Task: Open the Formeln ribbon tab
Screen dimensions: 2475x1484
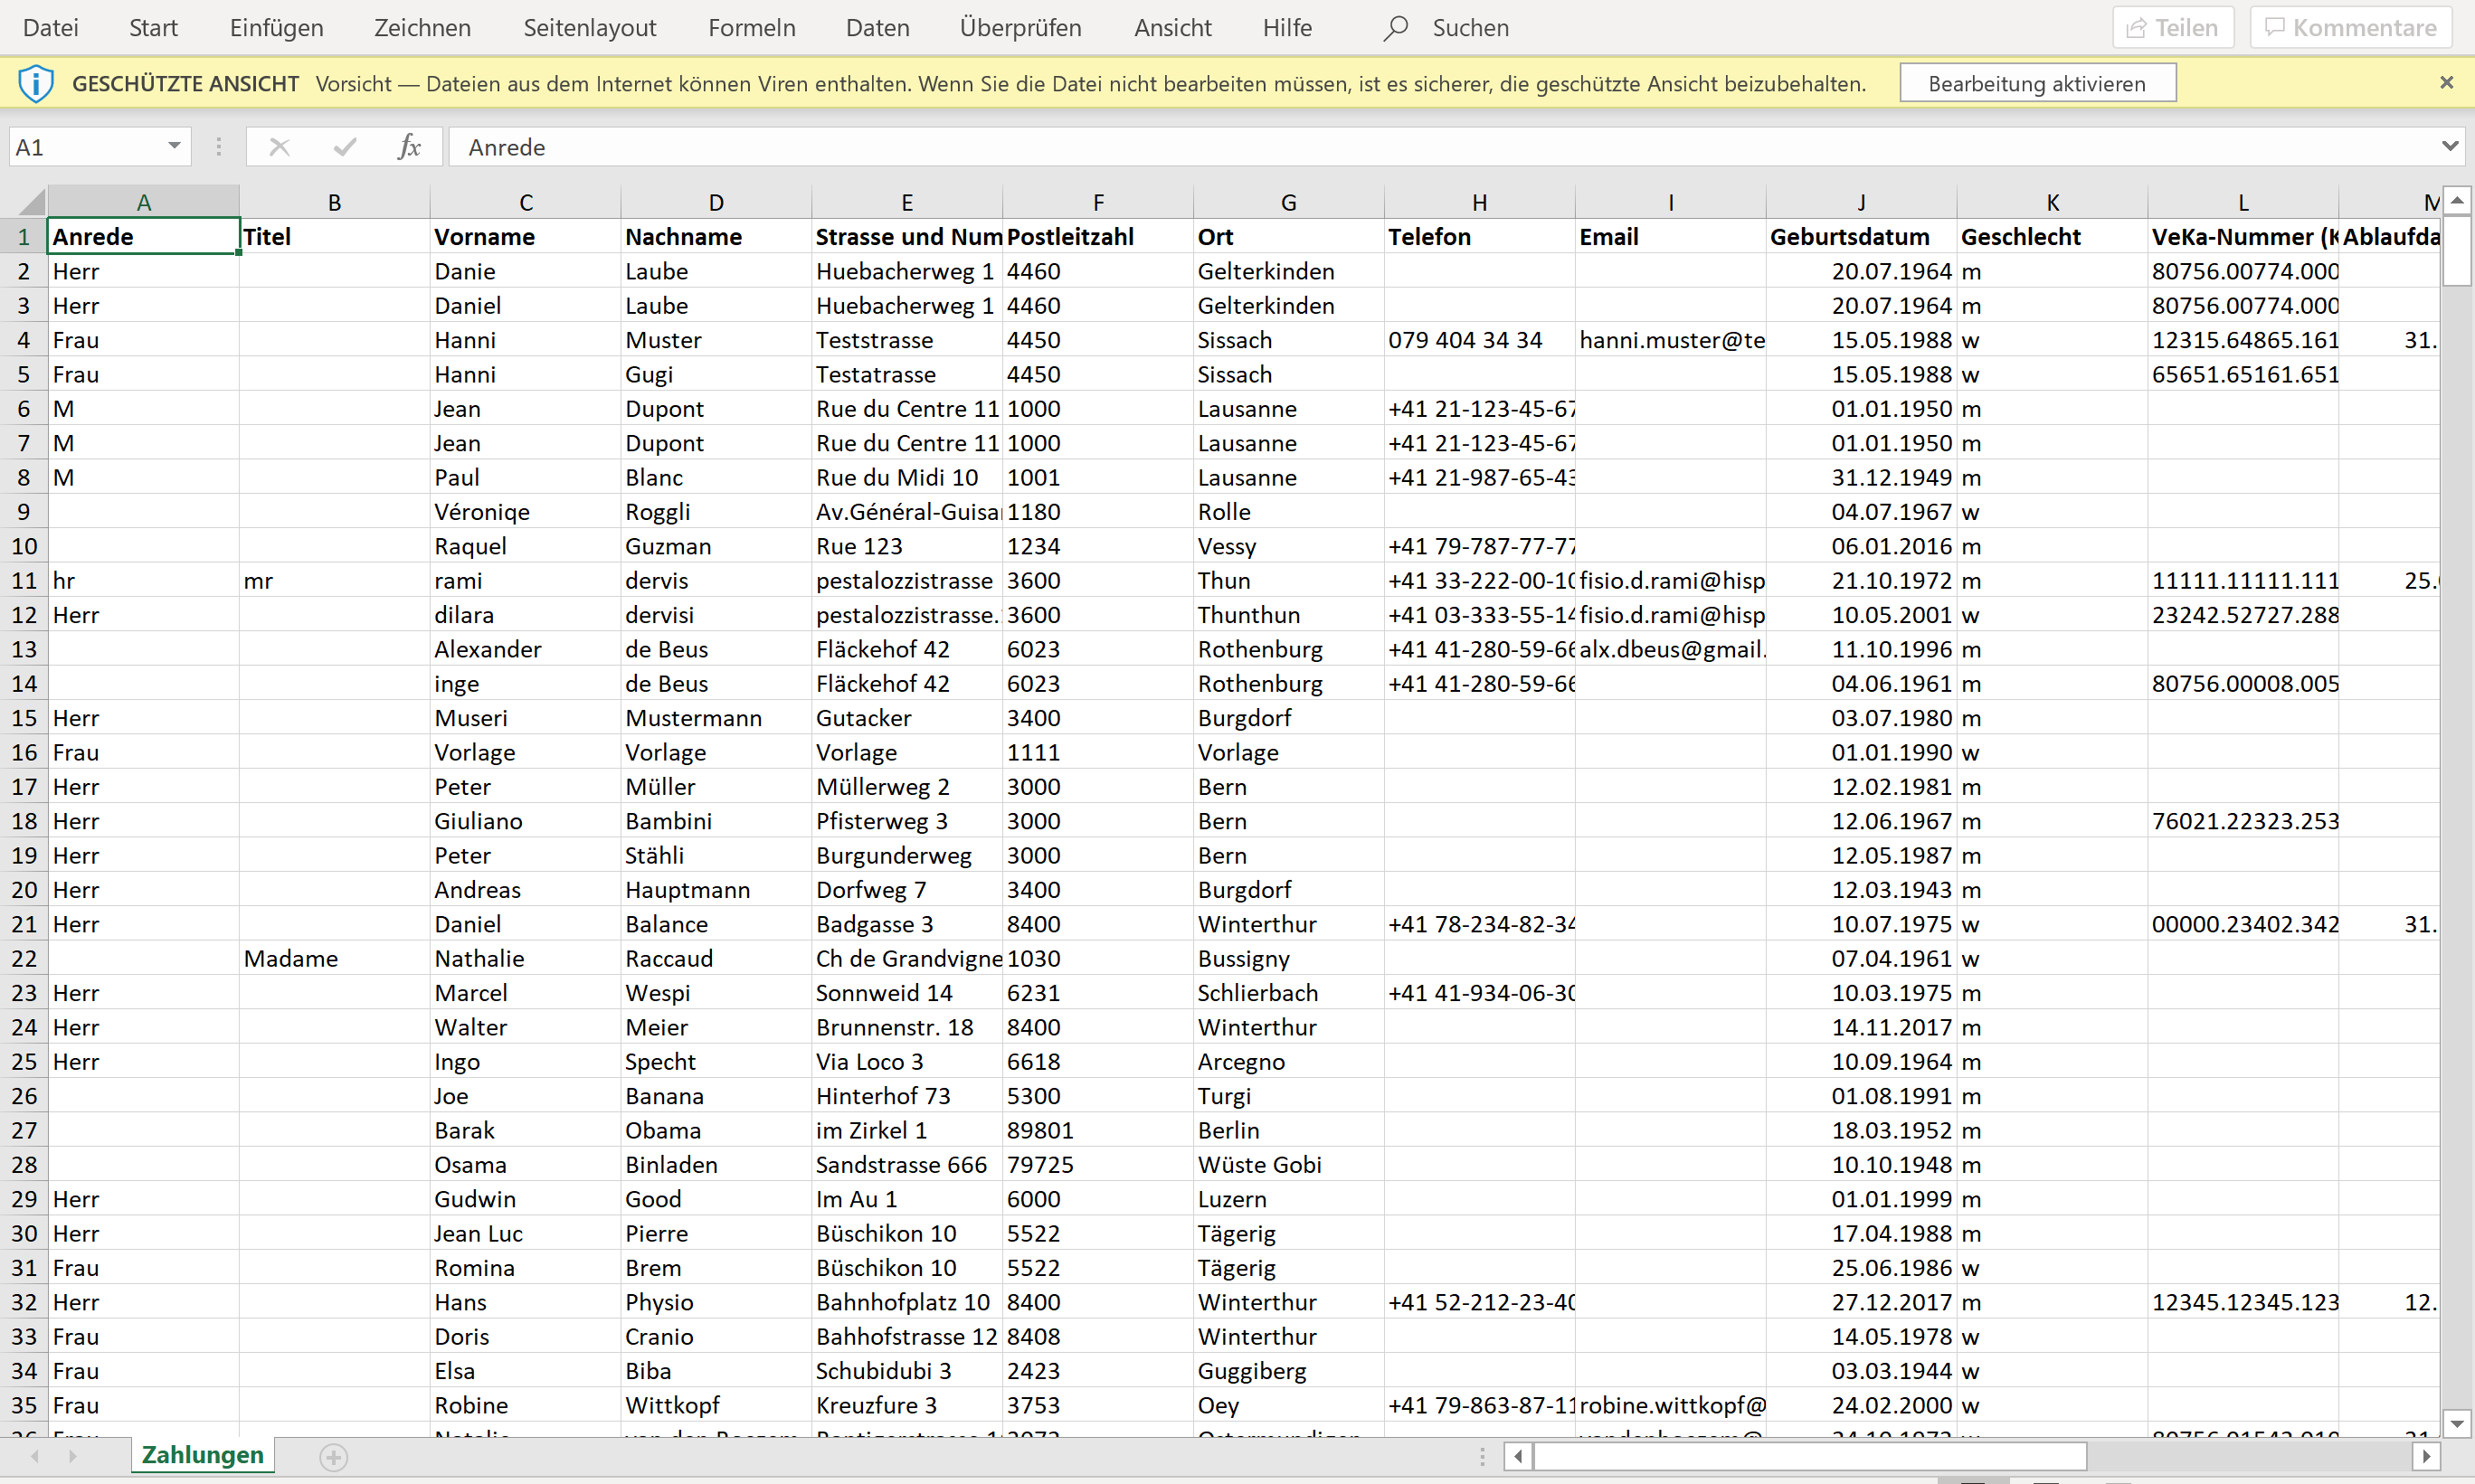Action: point(752,28)
